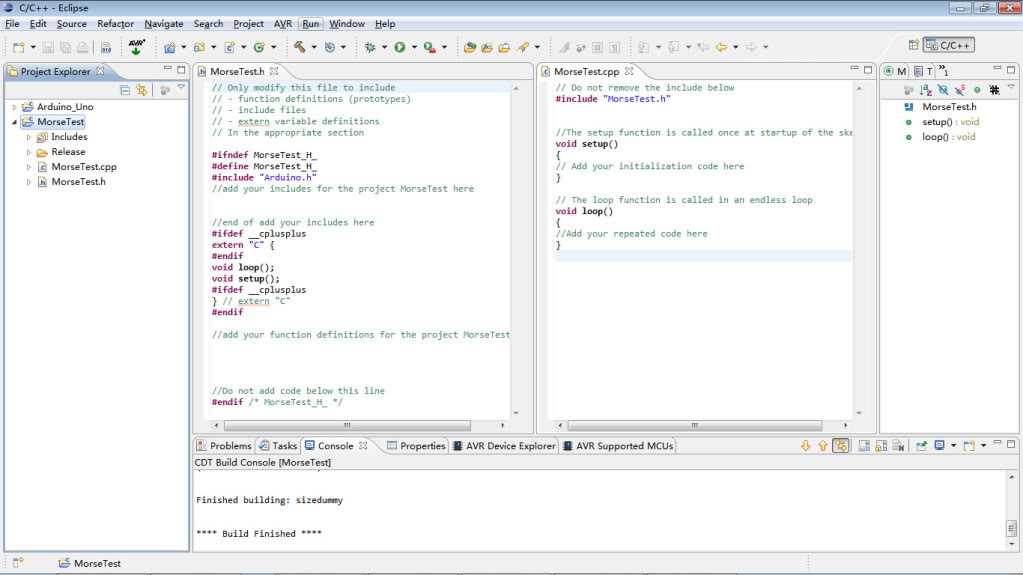Image resolution: width=1023 pixels, height=575 pixels.
Task: Expand the Includes folder under MorseTest
Action: [28, 137]
